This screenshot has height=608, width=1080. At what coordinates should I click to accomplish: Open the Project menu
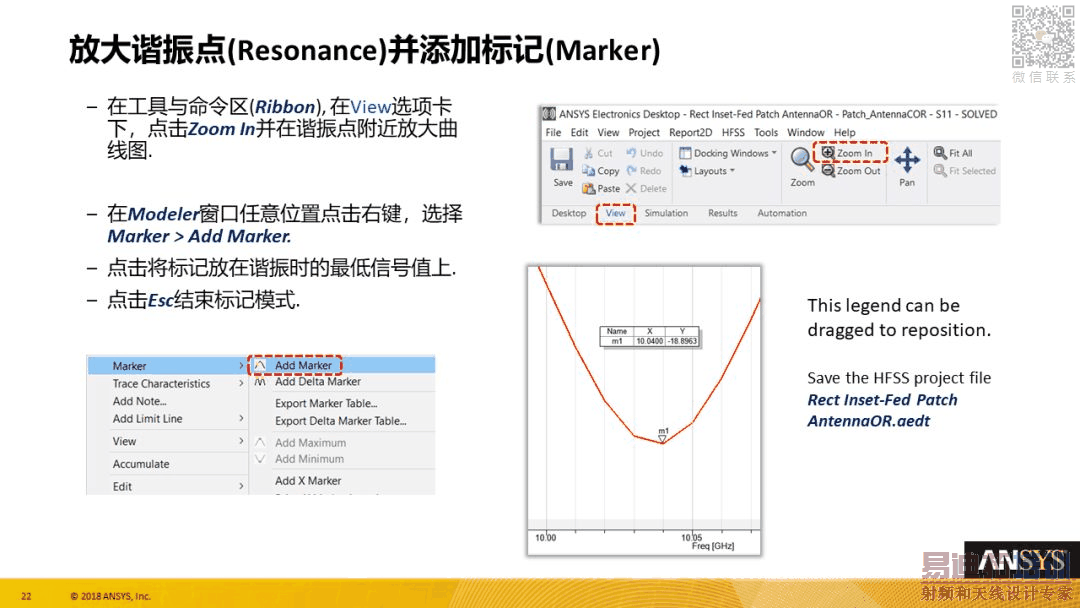click(644, 132)
